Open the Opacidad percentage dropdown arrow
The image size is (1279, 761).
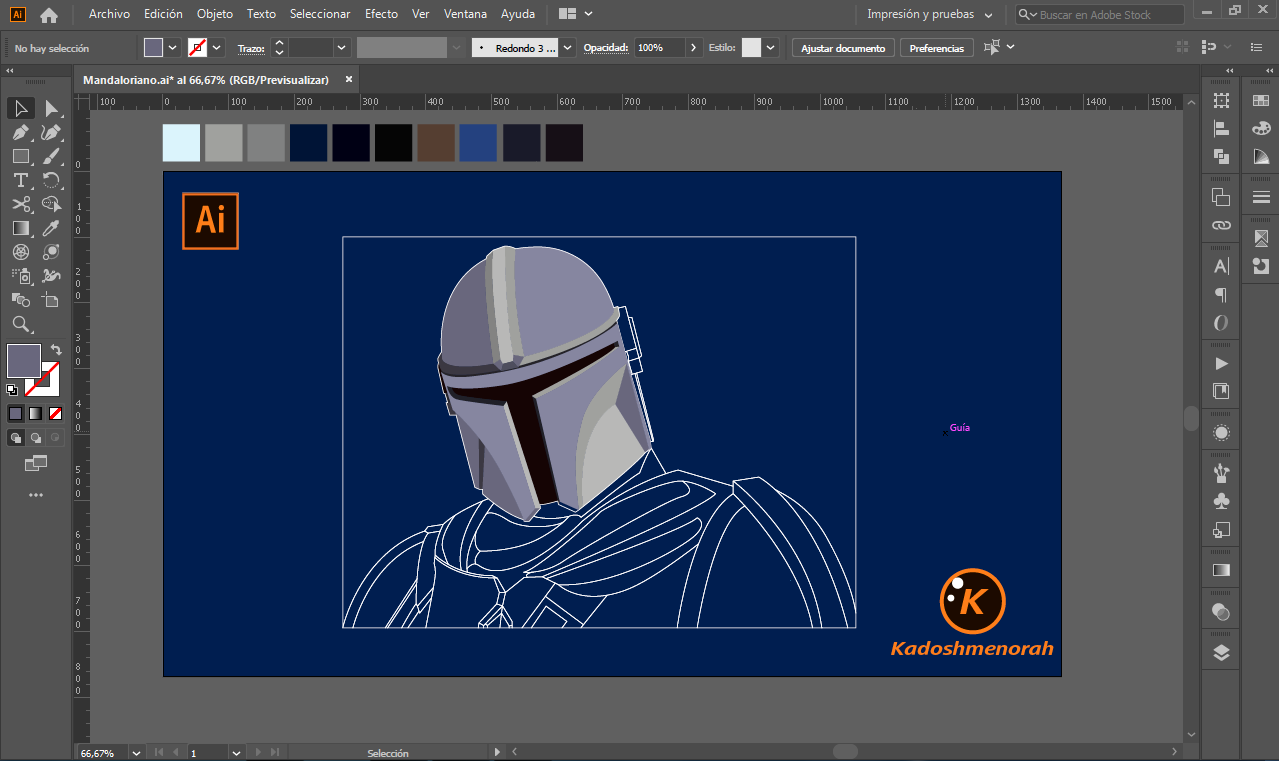[x=694, y=48]
